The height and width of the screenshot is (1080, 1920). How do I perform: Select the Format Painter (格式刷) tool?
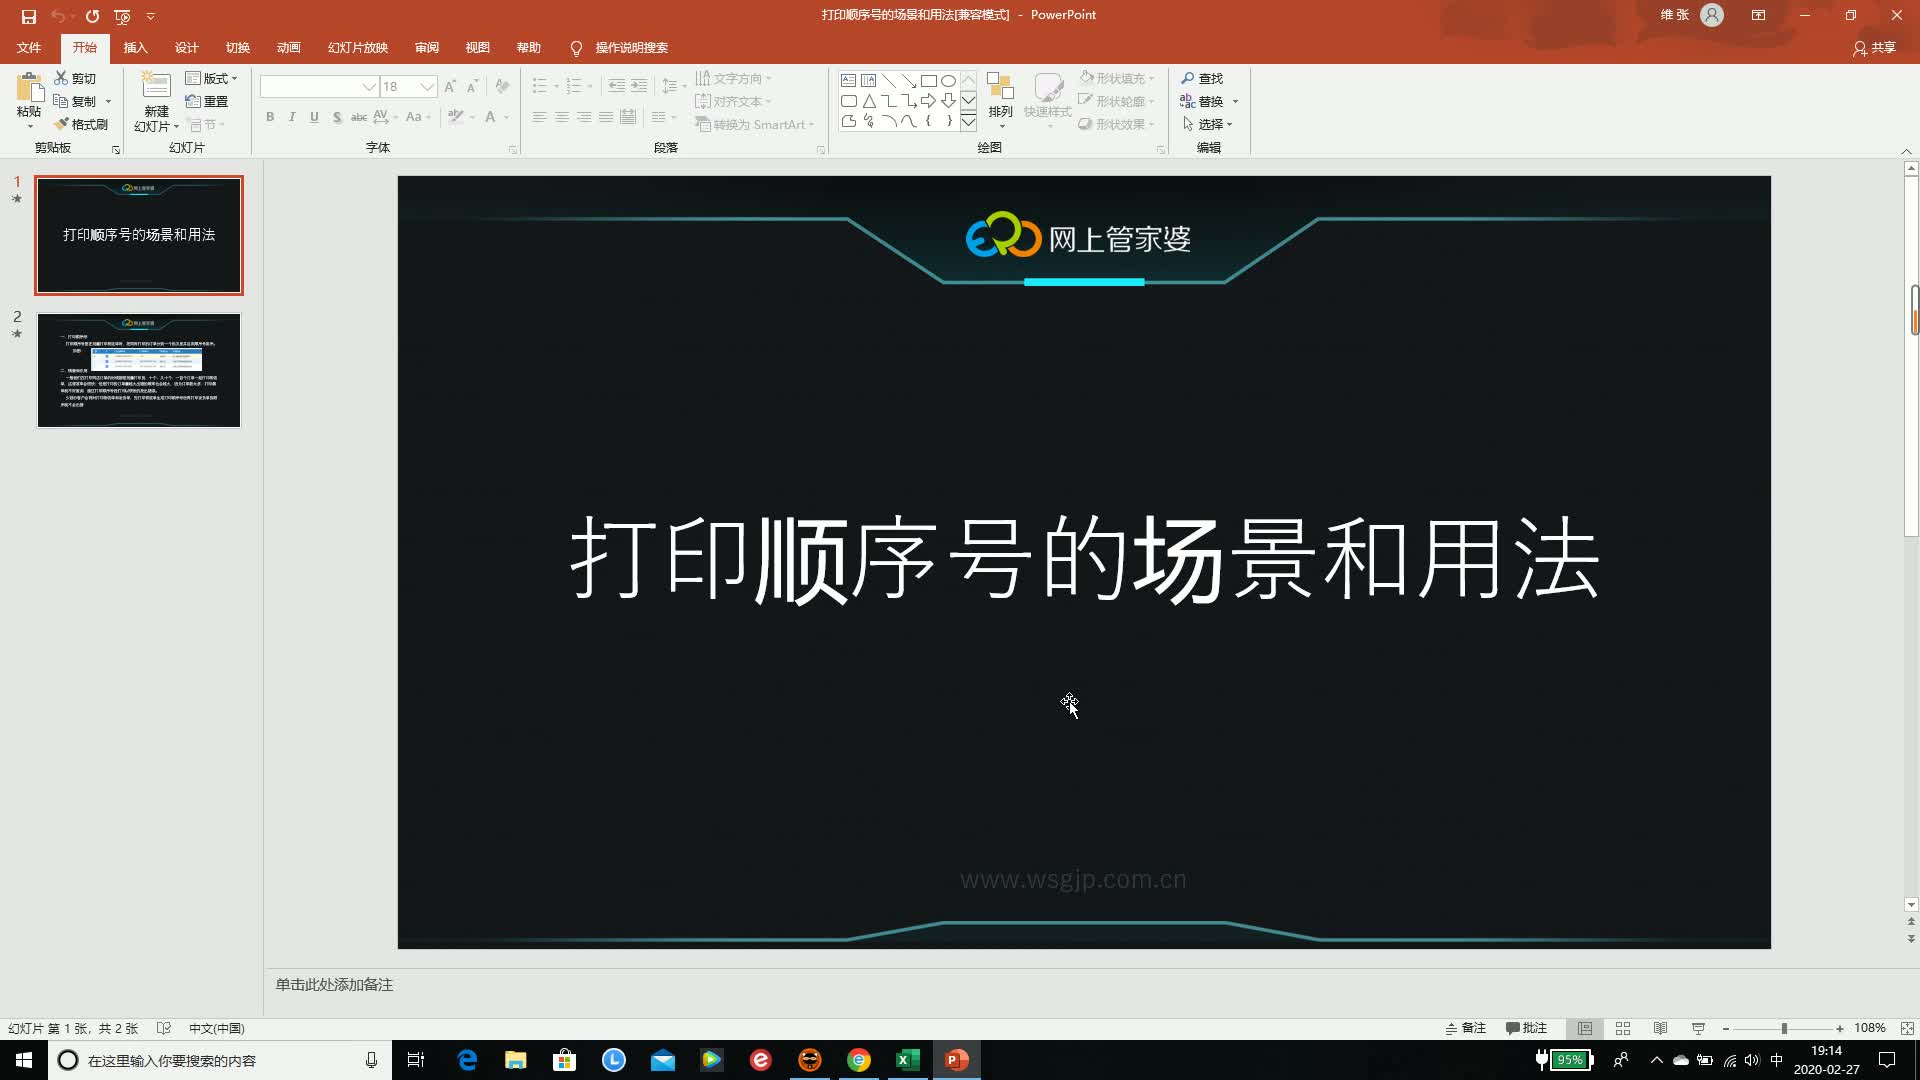click(x=80, y=124)
